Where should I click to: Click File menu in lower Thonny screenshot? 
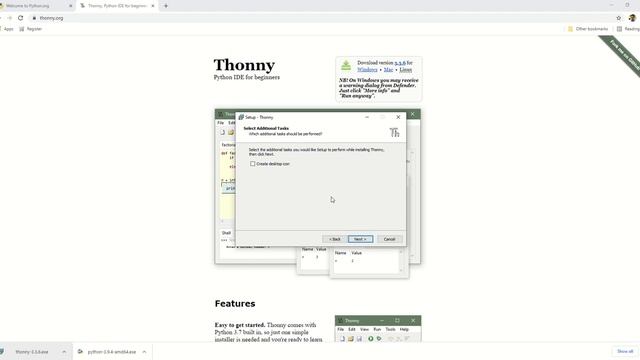tap(340, 329)
